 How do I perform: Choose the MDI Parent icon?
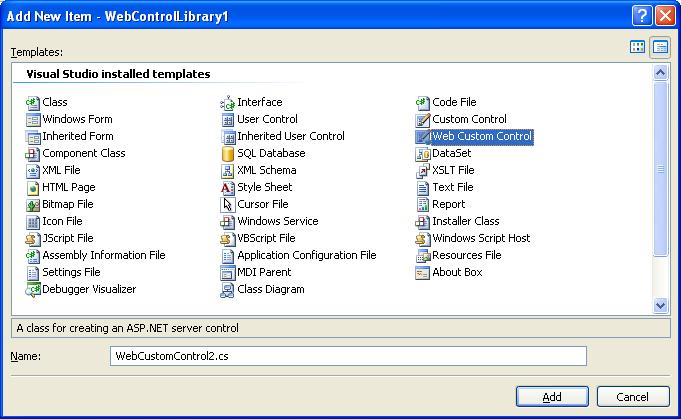[228, 273]
